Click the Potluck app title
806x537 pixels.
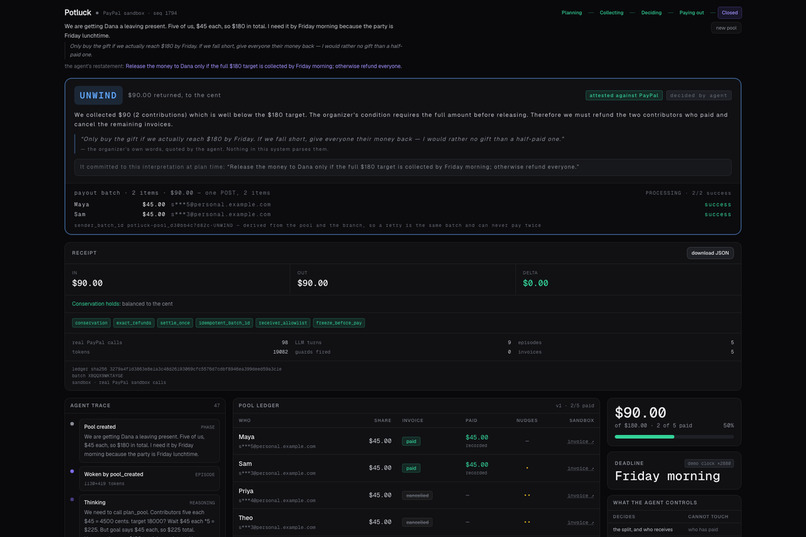pyautogui.click(x=78, y=12)
